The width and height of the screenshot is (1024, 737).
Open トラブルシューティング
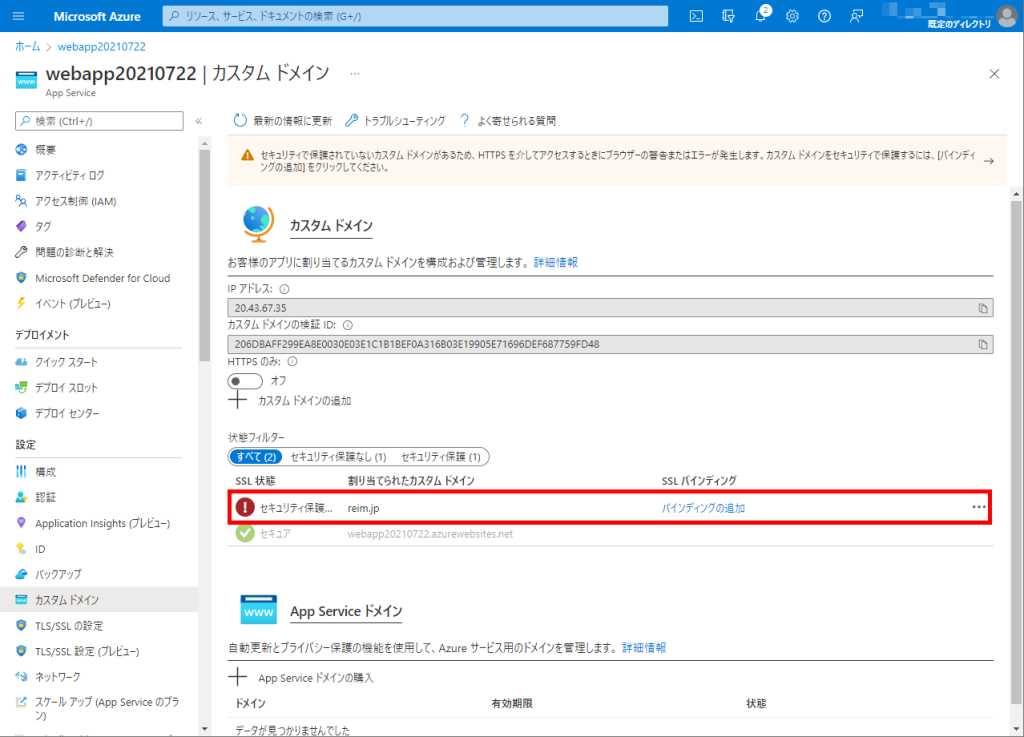coord(395,121)
